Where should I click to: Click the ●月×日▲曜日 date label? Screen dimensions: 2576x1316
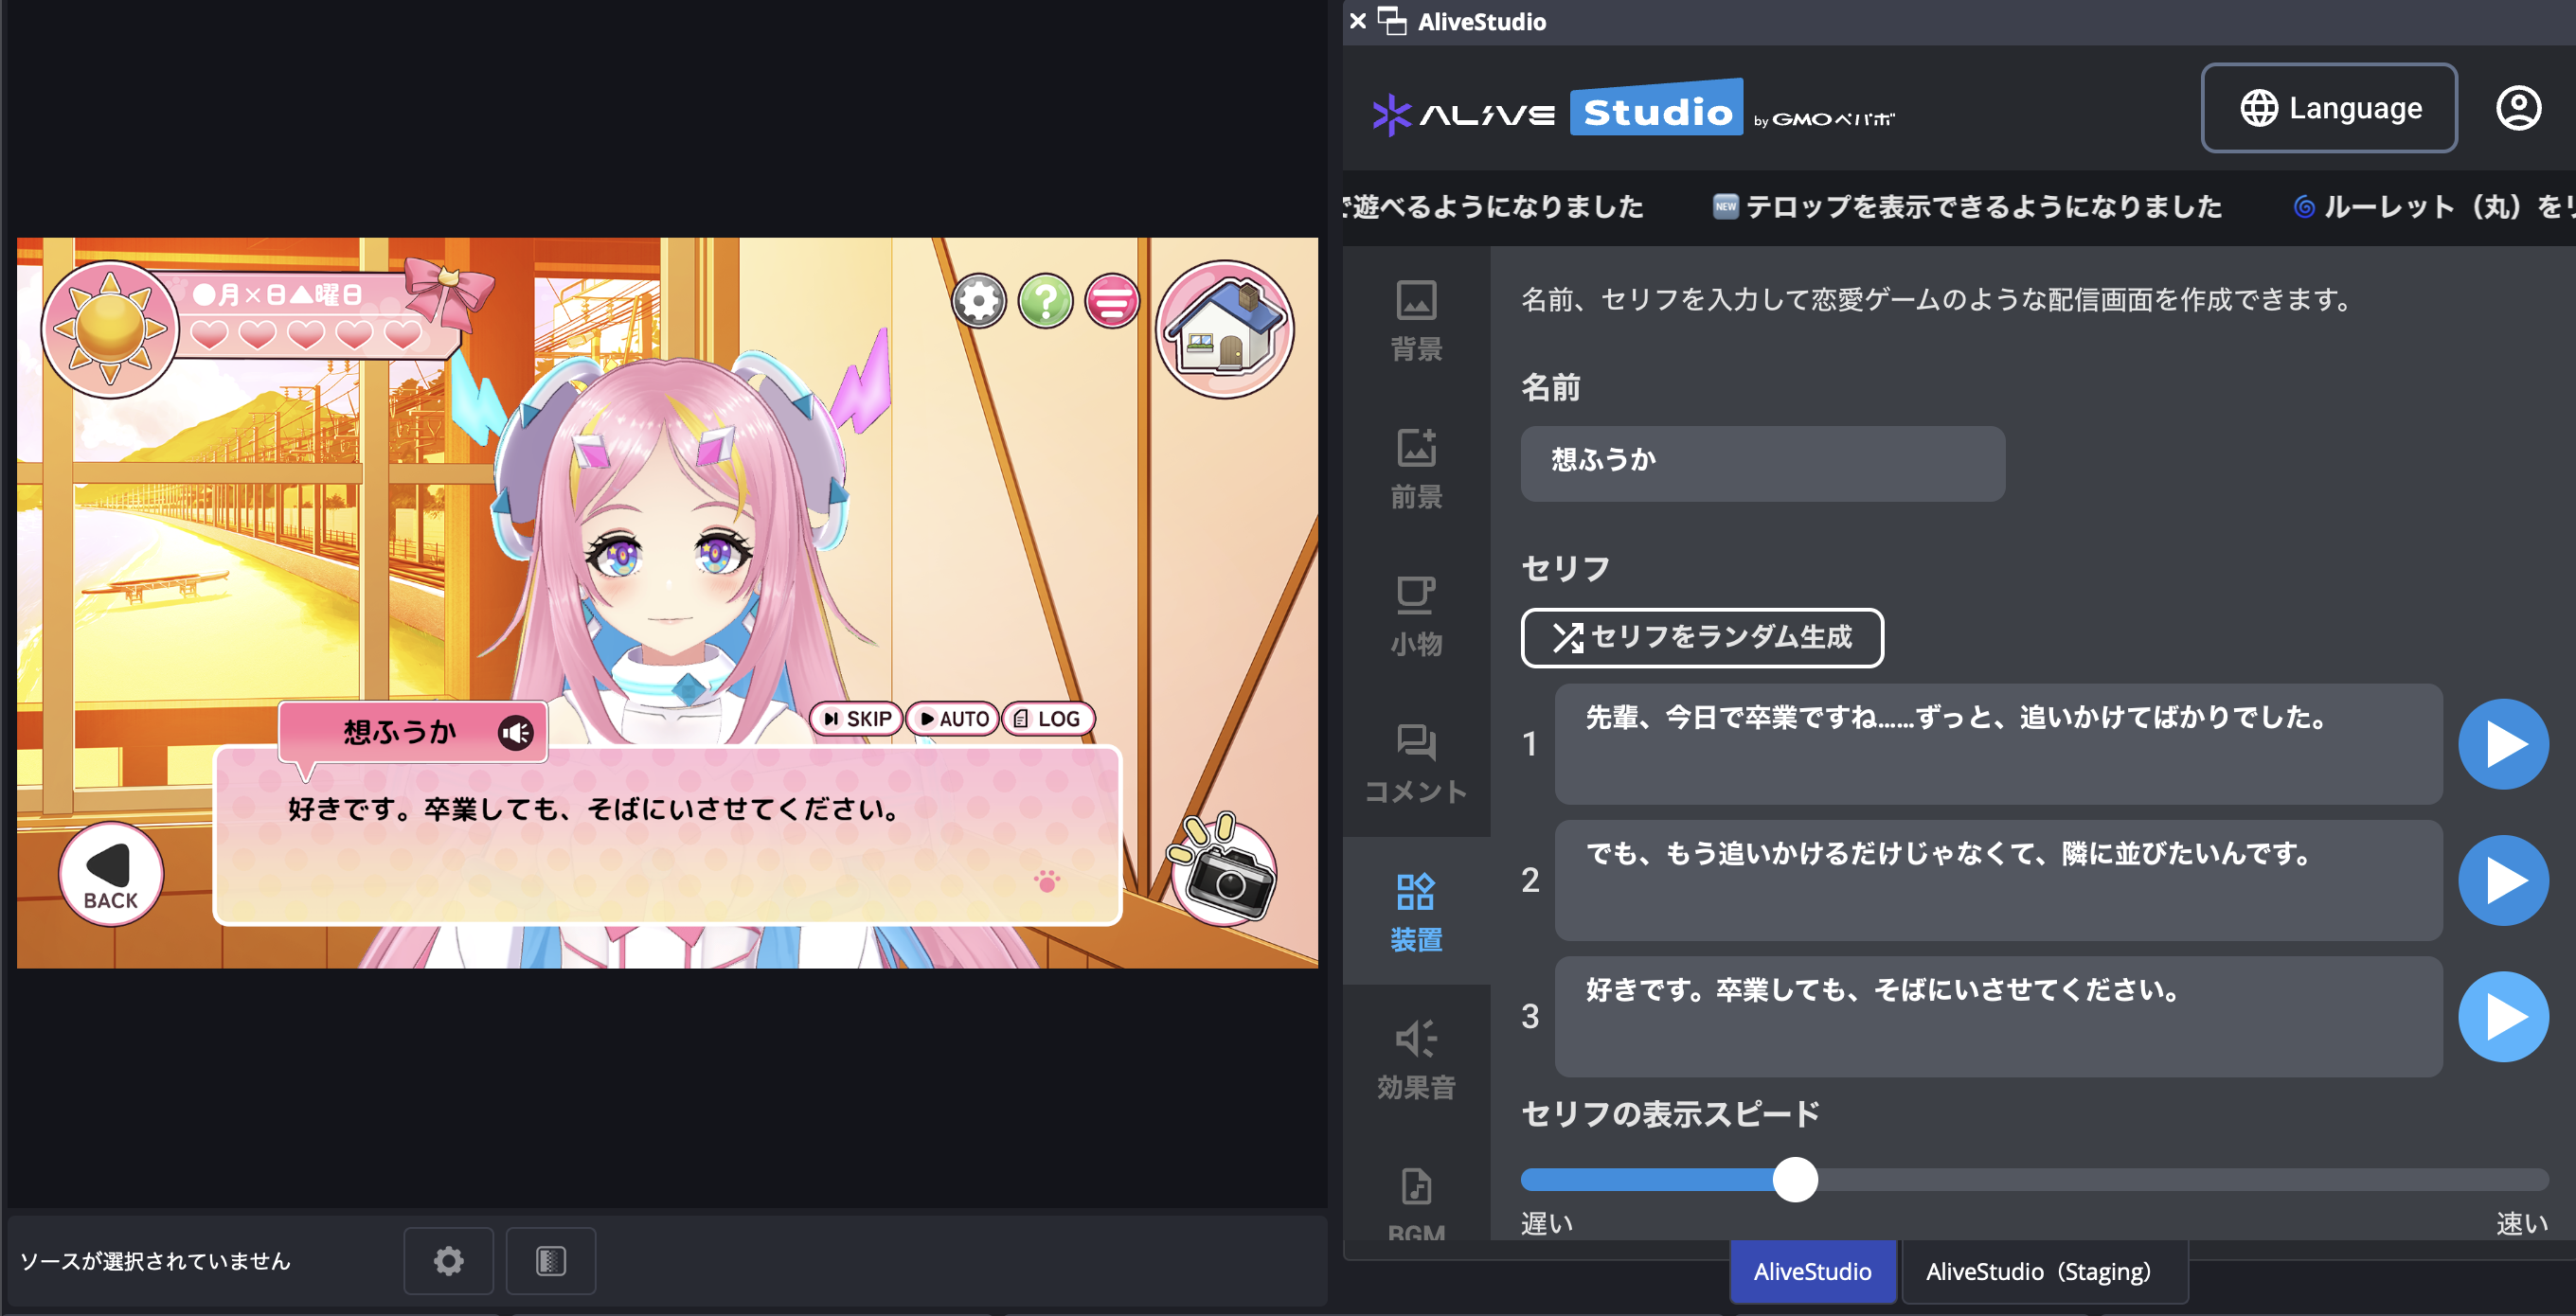(x=278, y=295)
